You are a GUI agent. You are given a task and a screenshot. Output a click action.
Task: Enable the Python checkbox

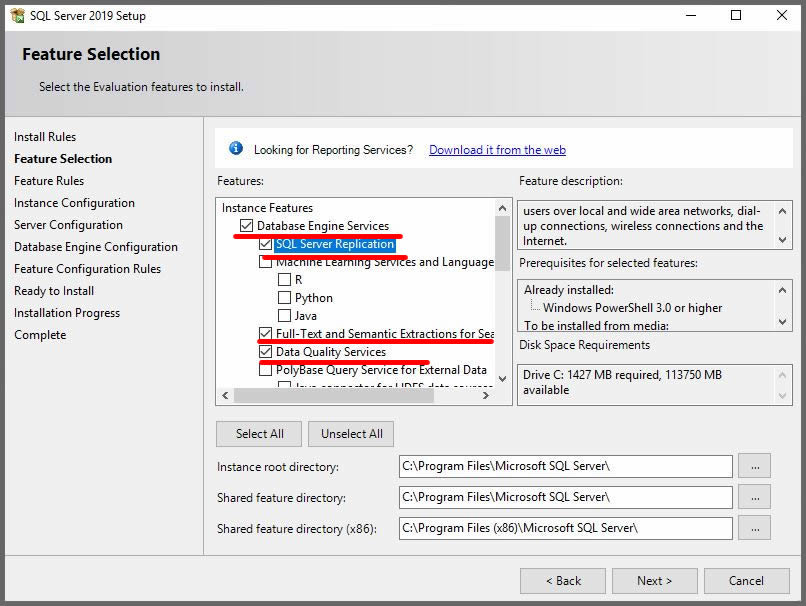[284, 298]
